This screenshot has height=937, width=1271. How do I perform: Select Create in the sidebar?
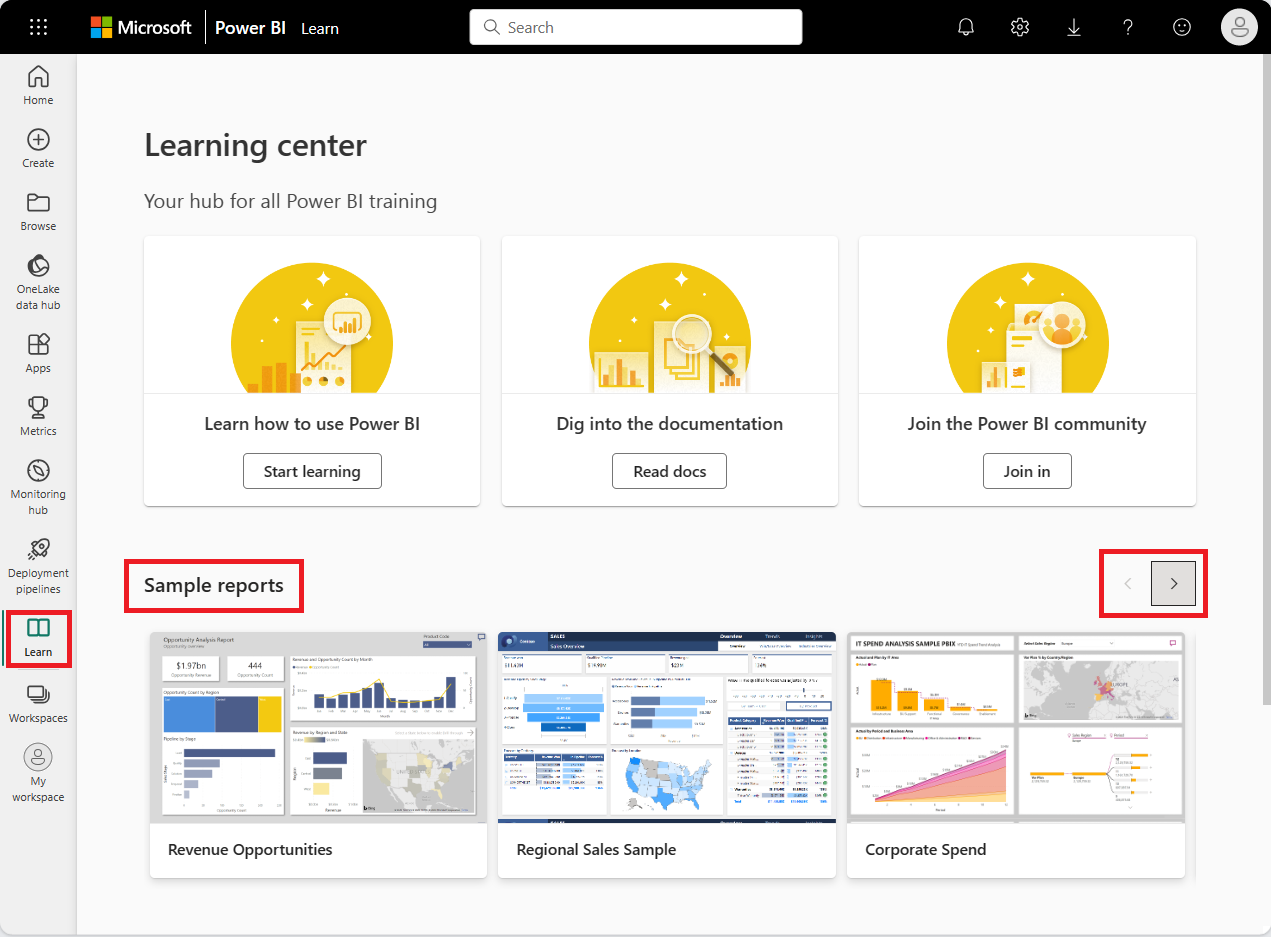coord(38,148)
